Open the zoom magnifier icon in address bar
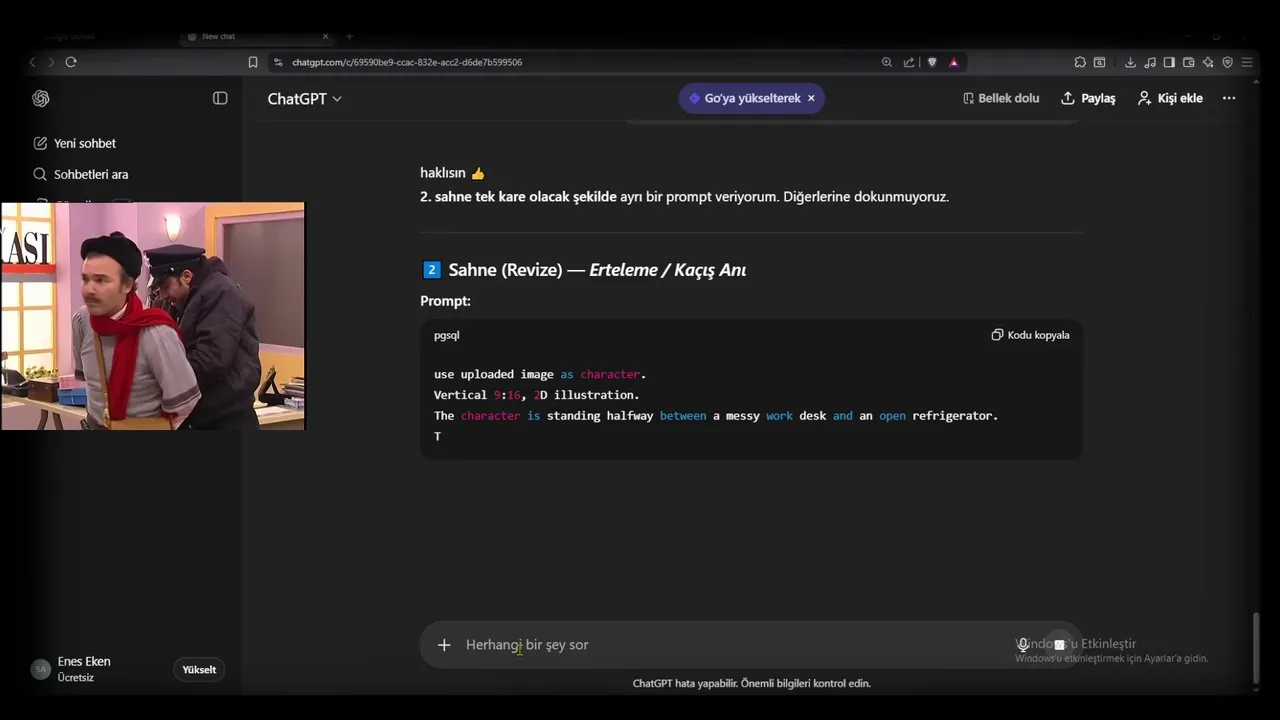 [886, 62]
